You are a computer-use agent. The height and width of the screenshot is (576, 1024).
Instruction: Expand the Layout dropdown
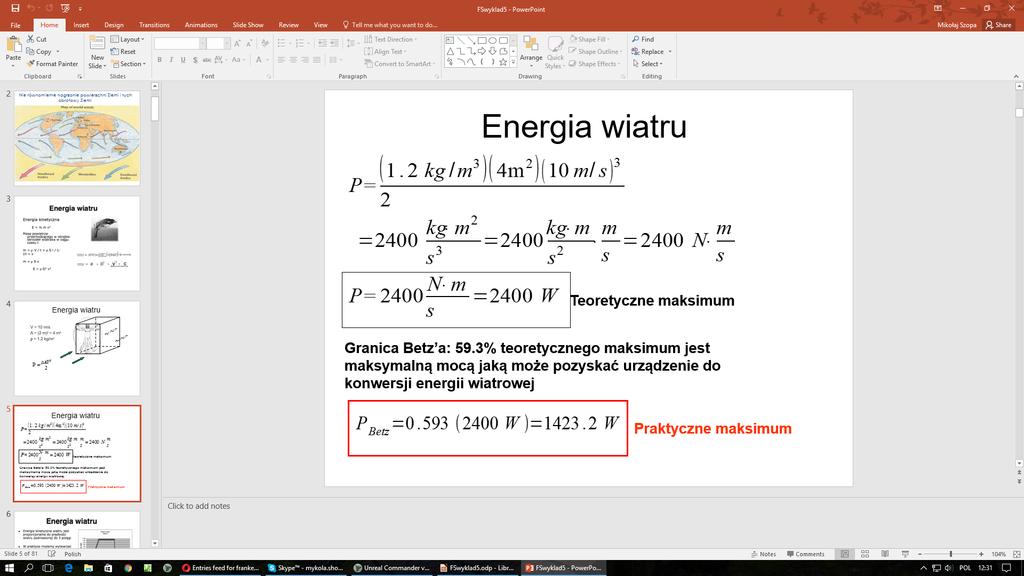pos(128,39)
